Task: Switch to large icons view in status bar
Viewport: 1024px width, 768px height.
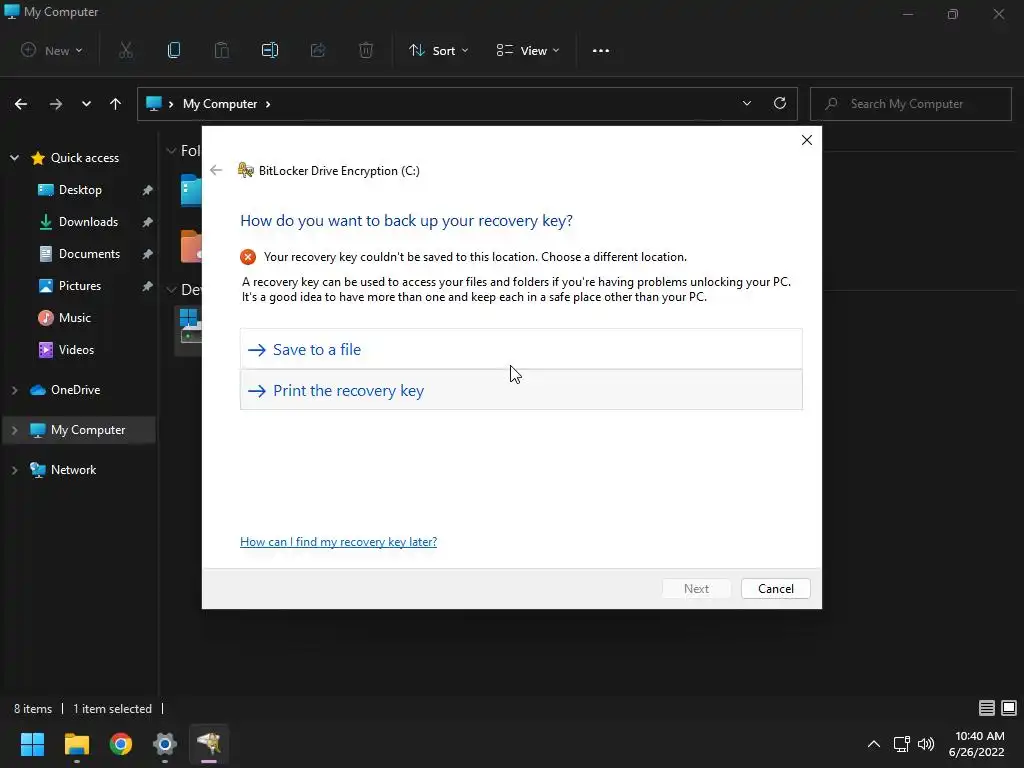Action: coord(1009,708)
